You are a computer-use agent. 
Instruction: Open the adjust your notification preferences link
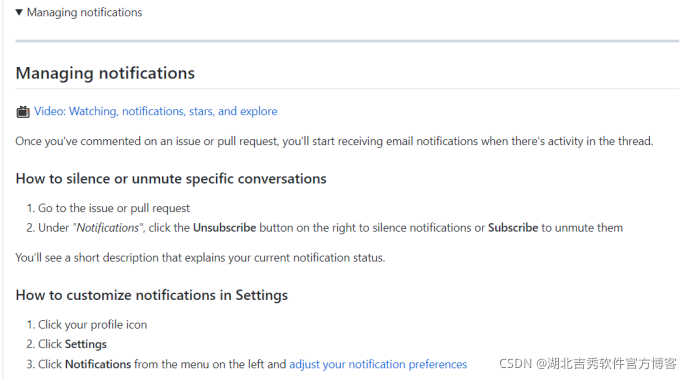click(x=378, y=364)
